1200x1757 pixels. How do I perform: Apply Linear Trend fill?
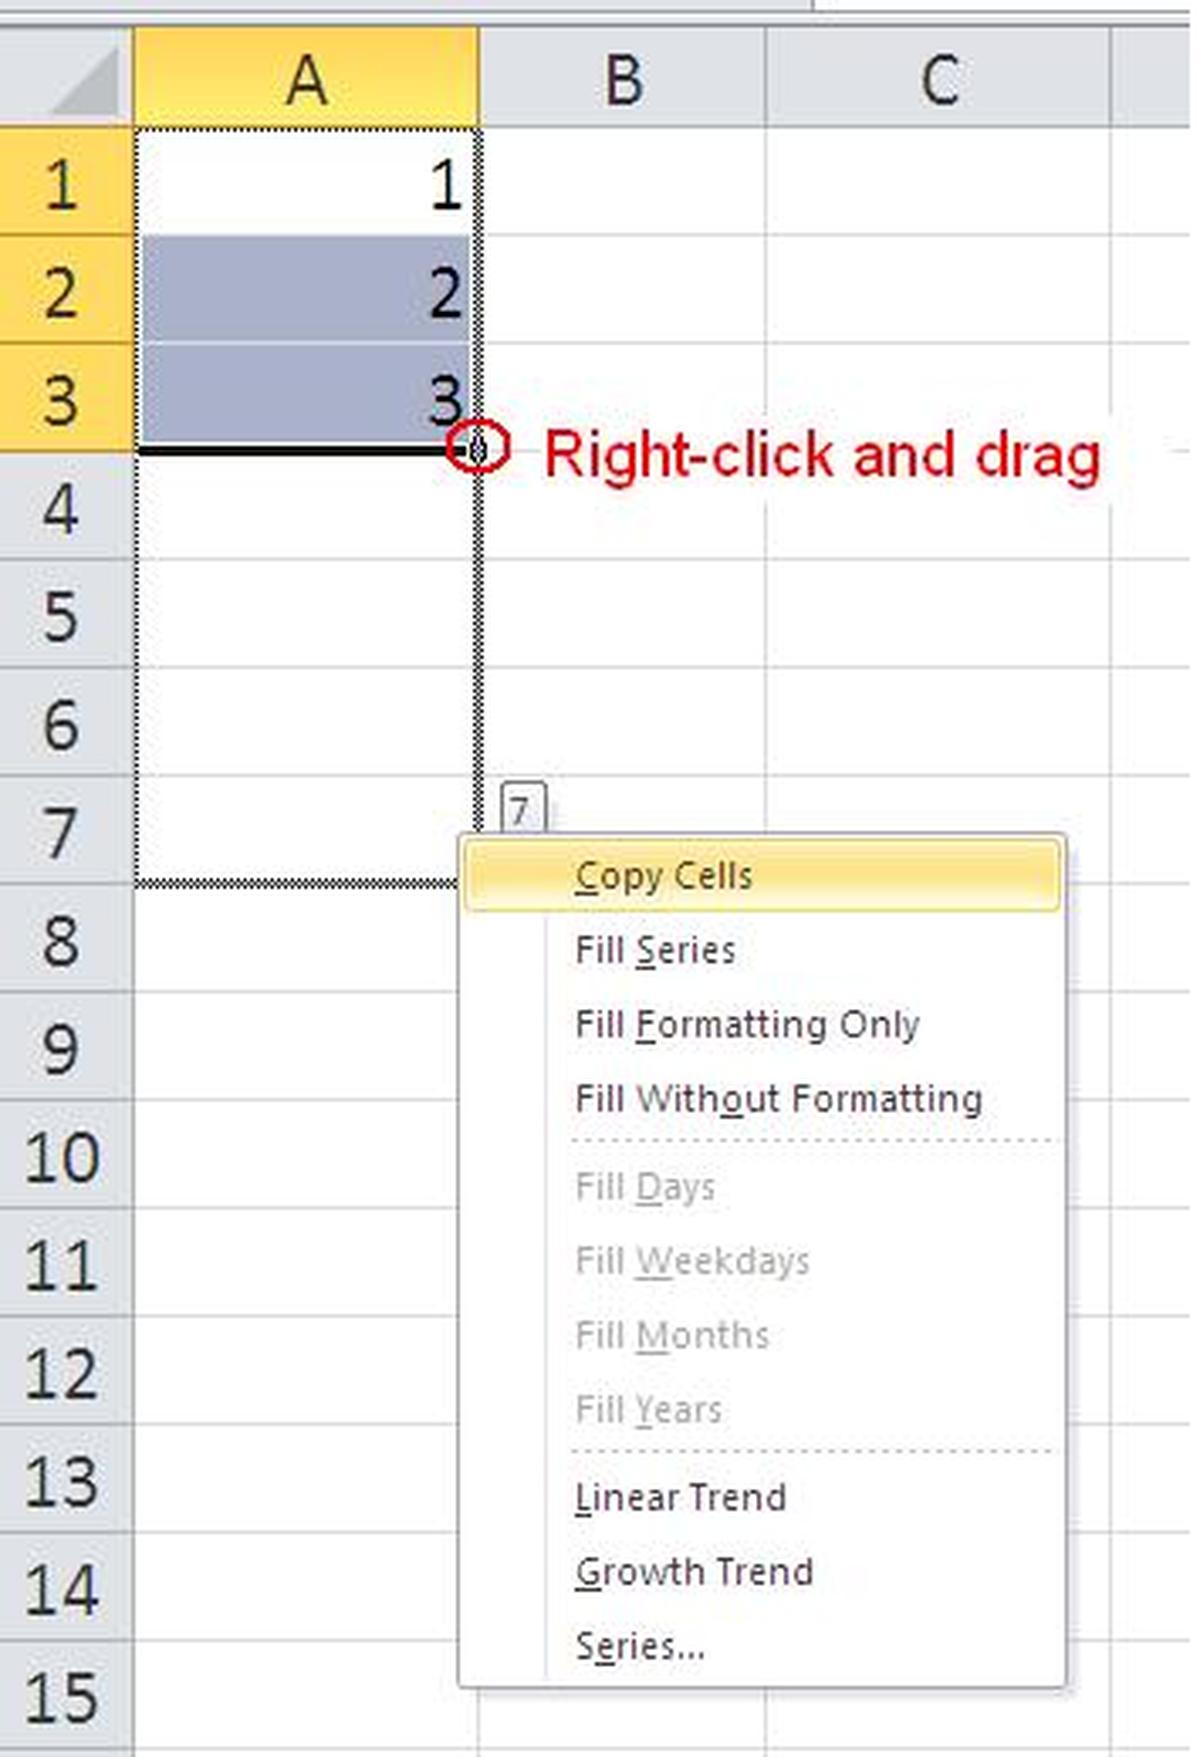coord(680,1496)
